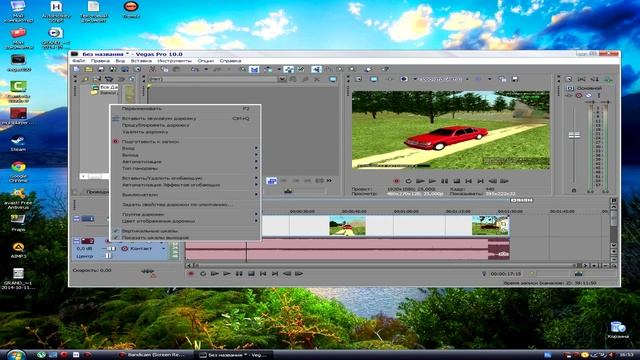Click Go to Start in timeline transport
The width and height of the screenshot is (640, 360).
pyautogui.click(x=263, y=273)
